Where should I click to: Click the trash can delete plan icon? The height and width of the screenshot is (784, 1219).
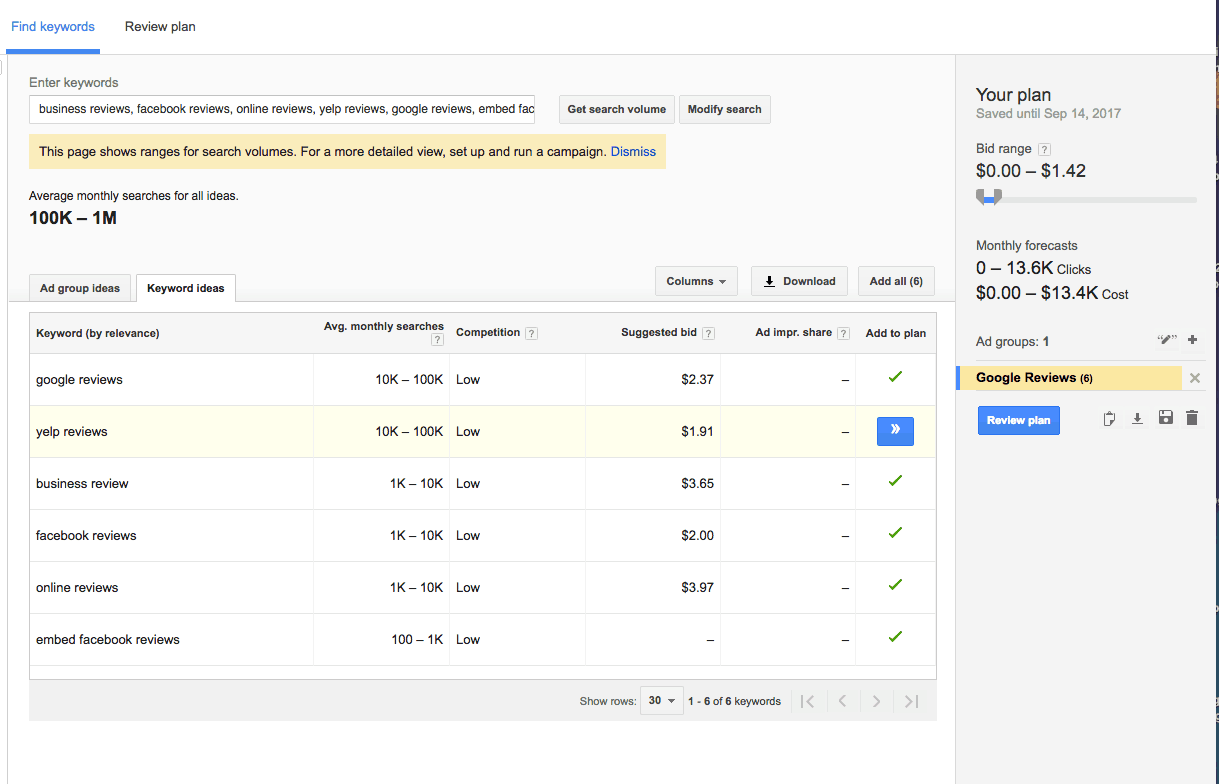[x=1191, y=418]
